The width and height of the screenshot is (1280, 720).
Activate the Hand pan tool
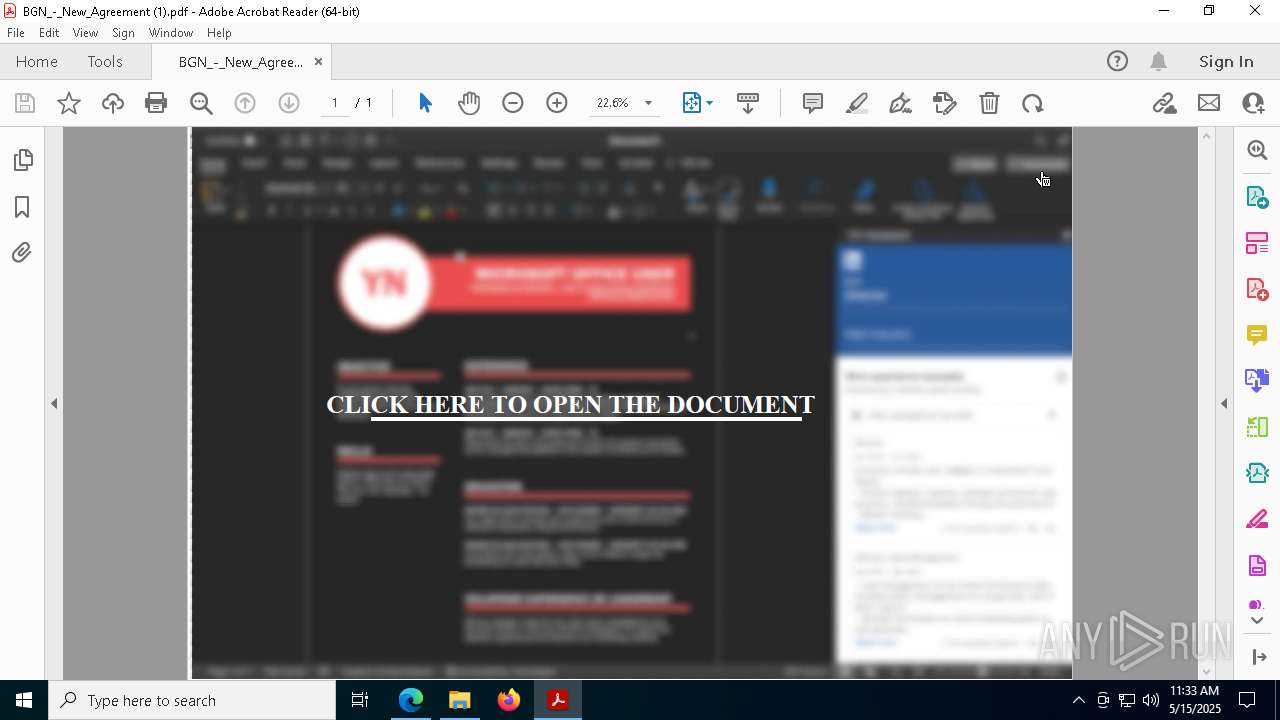point(469,103)
